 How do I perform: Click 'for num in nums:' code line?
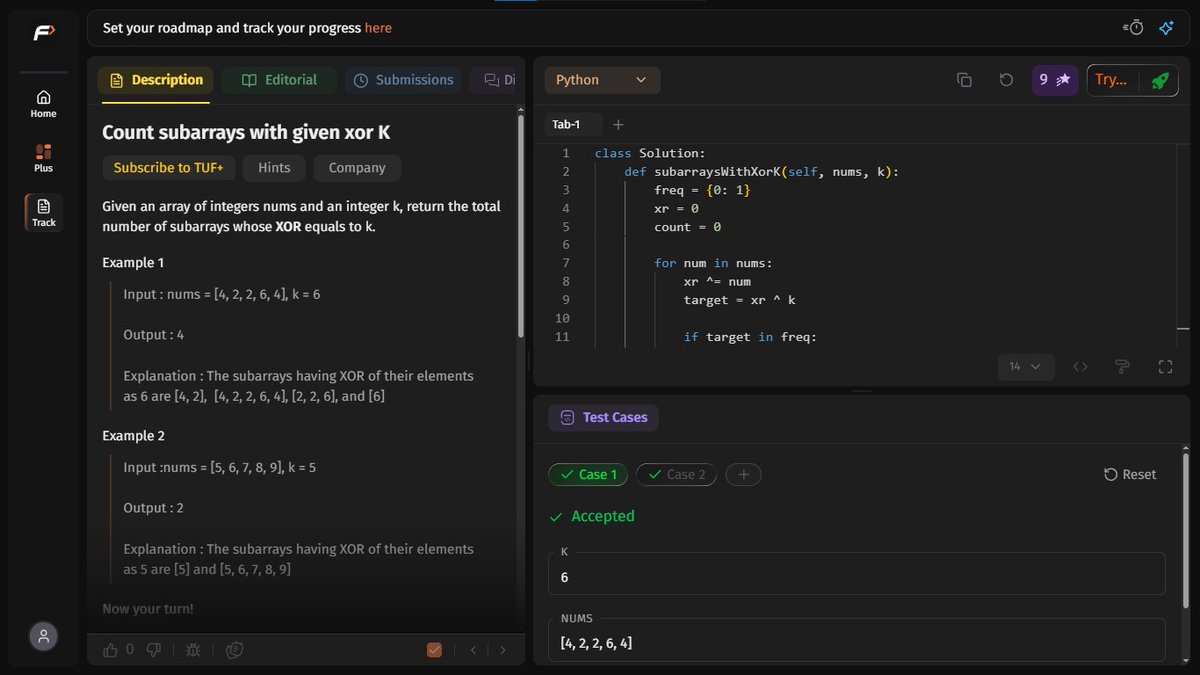tap(713, 264)
